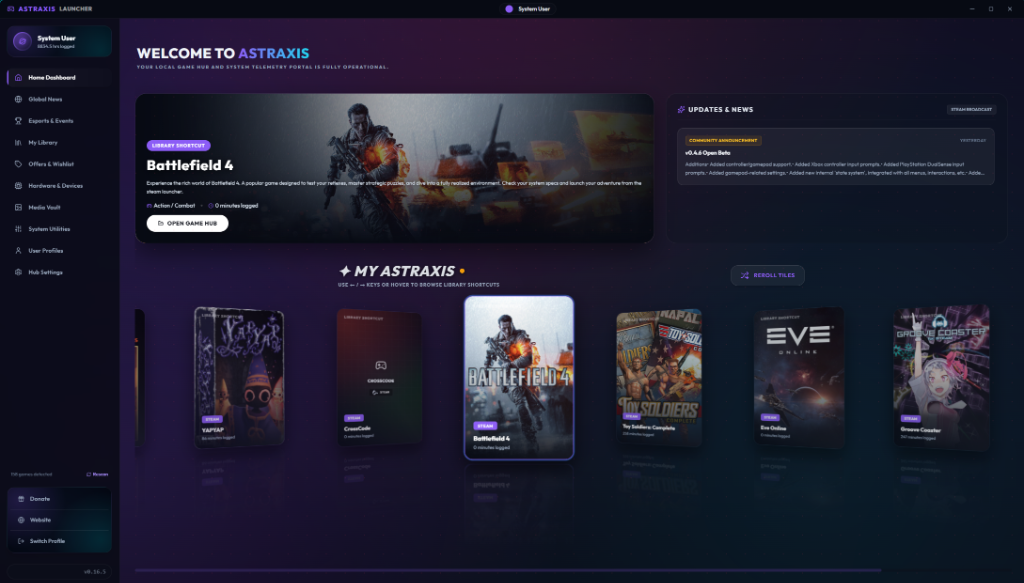This screenshot has height=583, width=1024.
Task: Click the v0.16.5 version label
Action: (95, 571)
